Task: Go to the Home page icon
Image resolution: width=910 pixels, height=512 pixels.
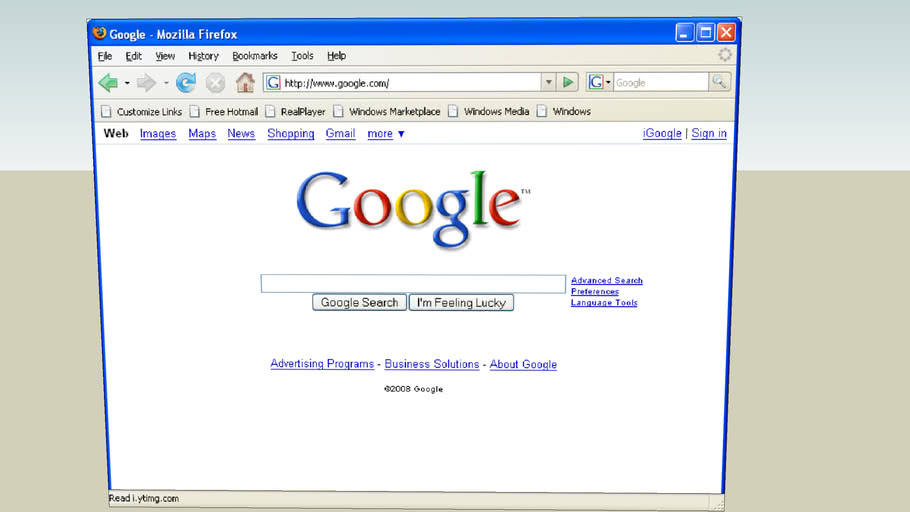Action: [245, 83]
